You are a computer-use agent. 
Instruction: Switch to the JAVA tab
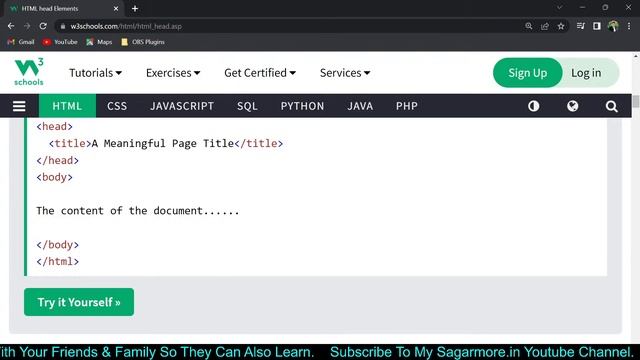360,106
